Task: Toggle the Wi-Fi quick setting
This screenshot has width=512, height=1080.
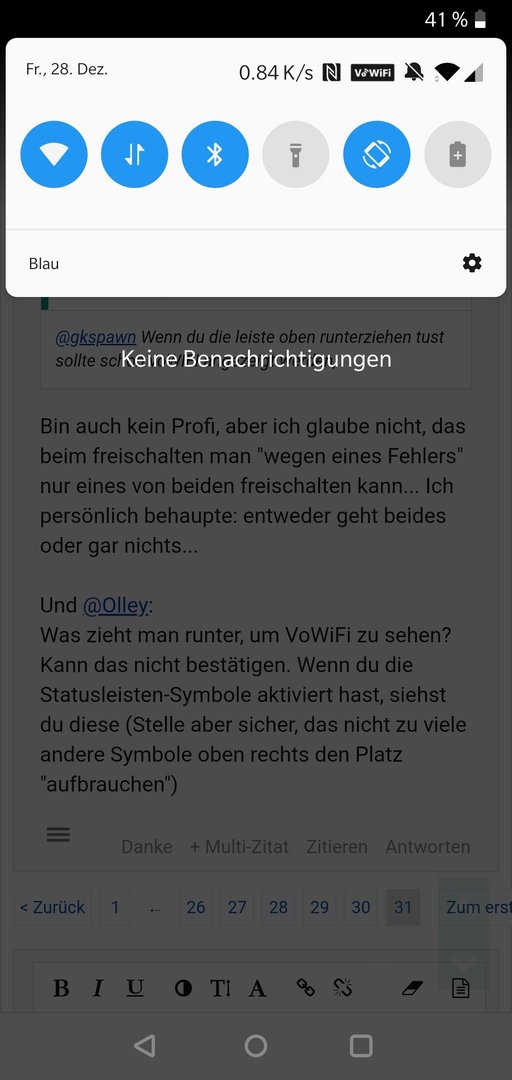Action: 54,154
